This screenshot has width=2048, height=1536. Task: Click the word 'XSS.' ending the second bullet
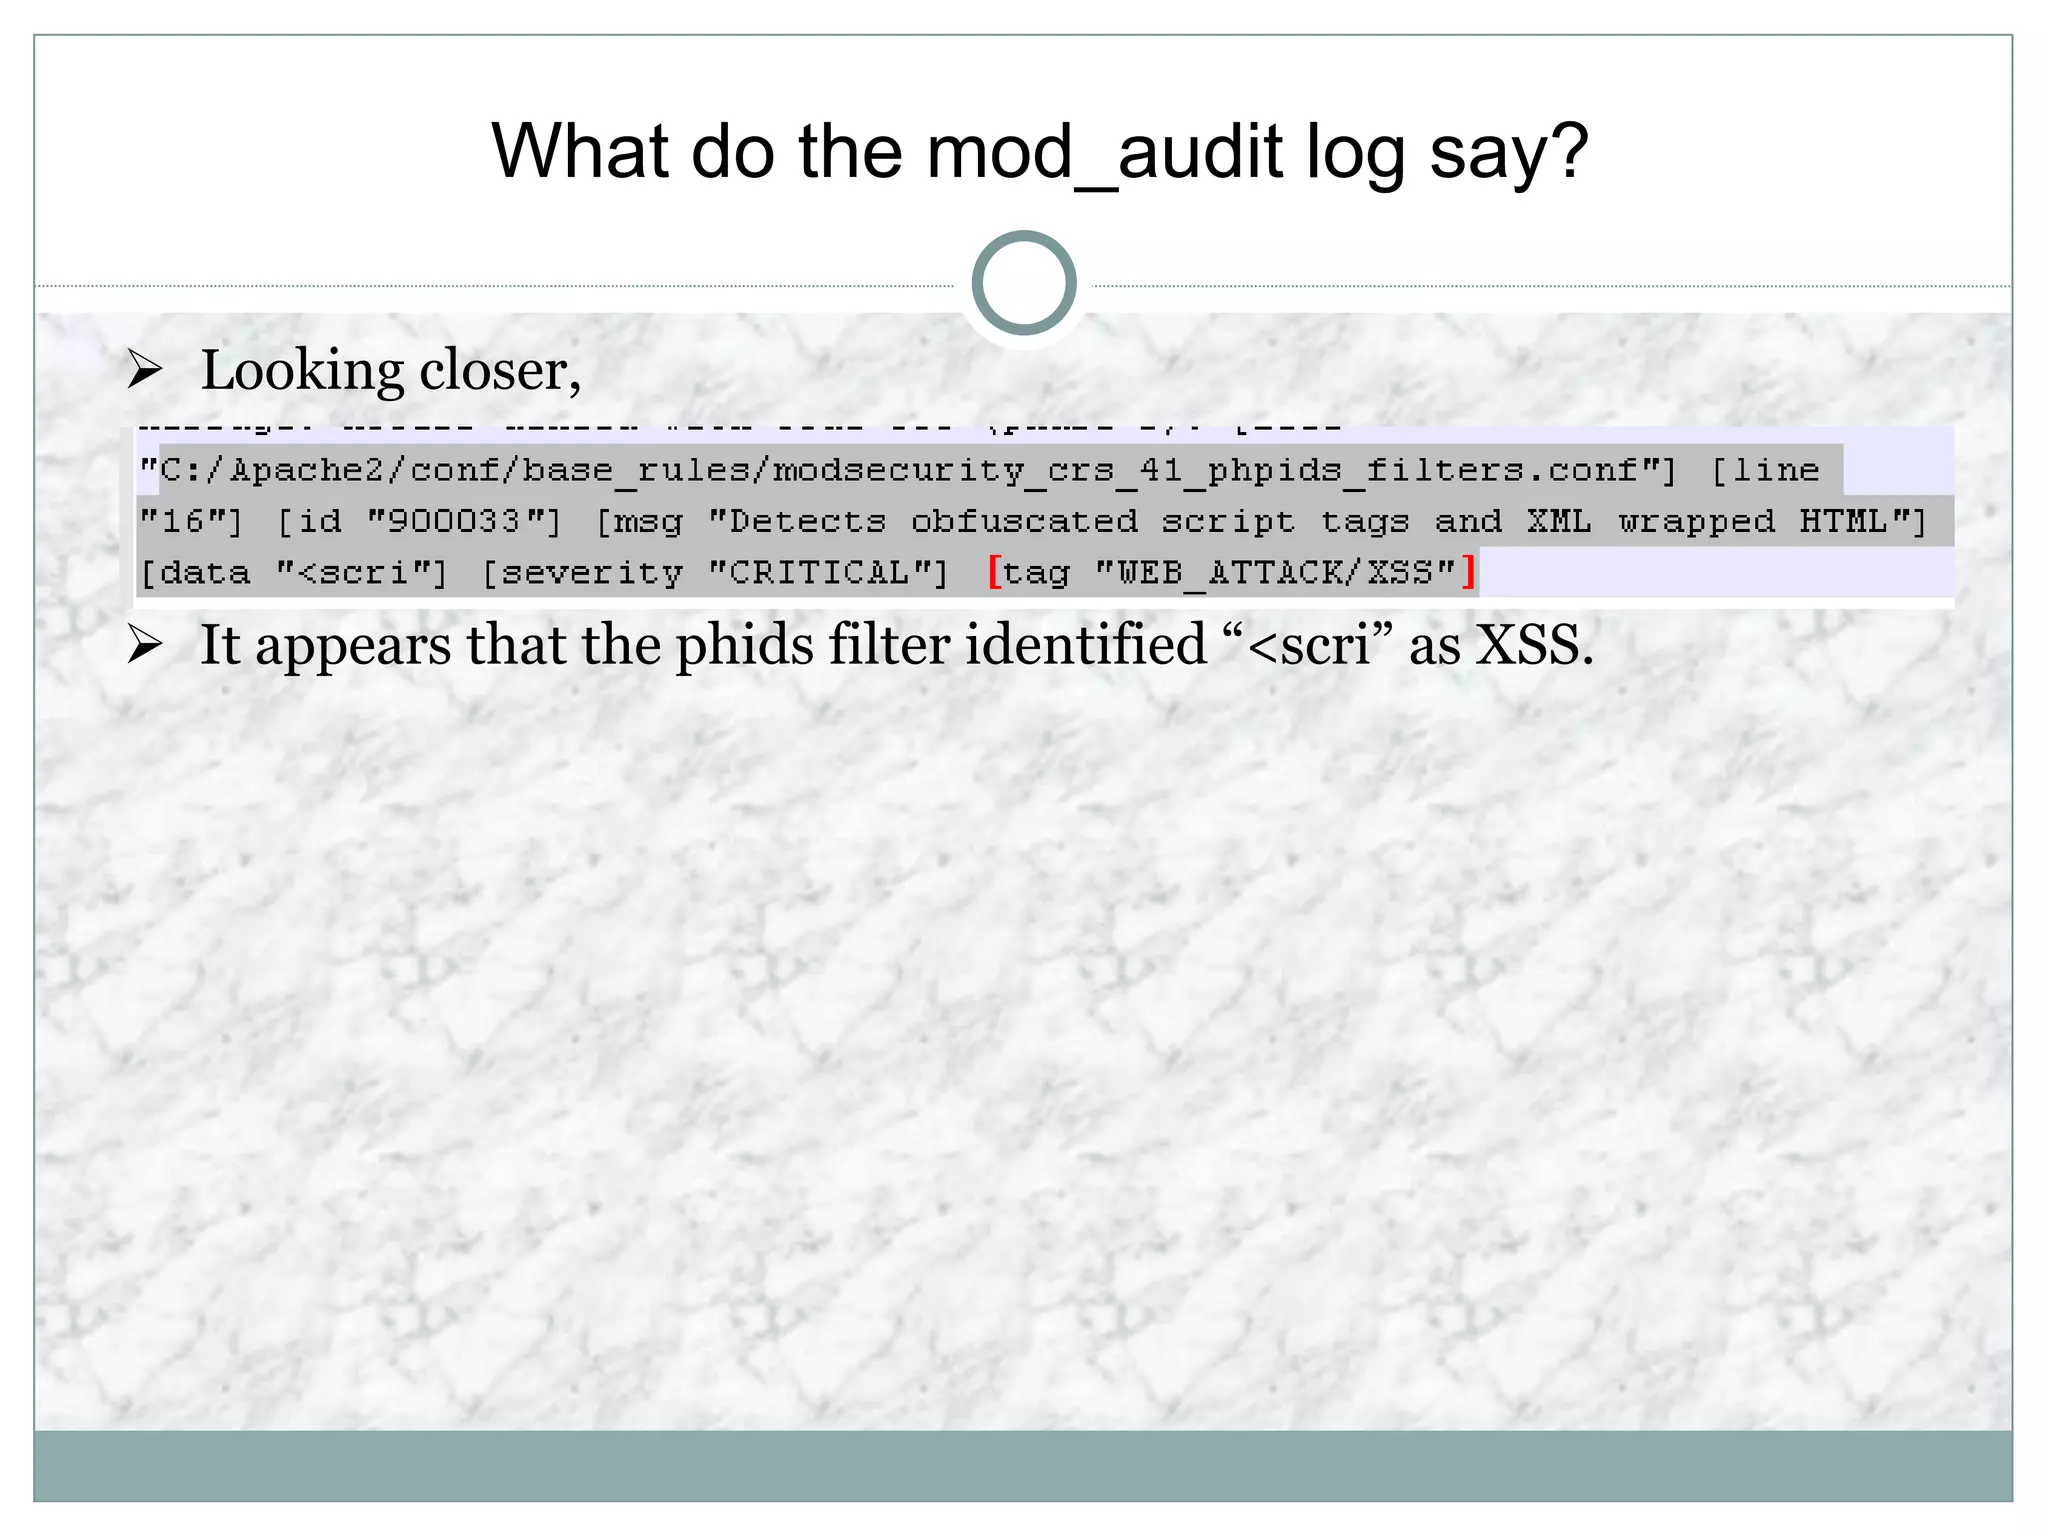[x=1535, y=645]
